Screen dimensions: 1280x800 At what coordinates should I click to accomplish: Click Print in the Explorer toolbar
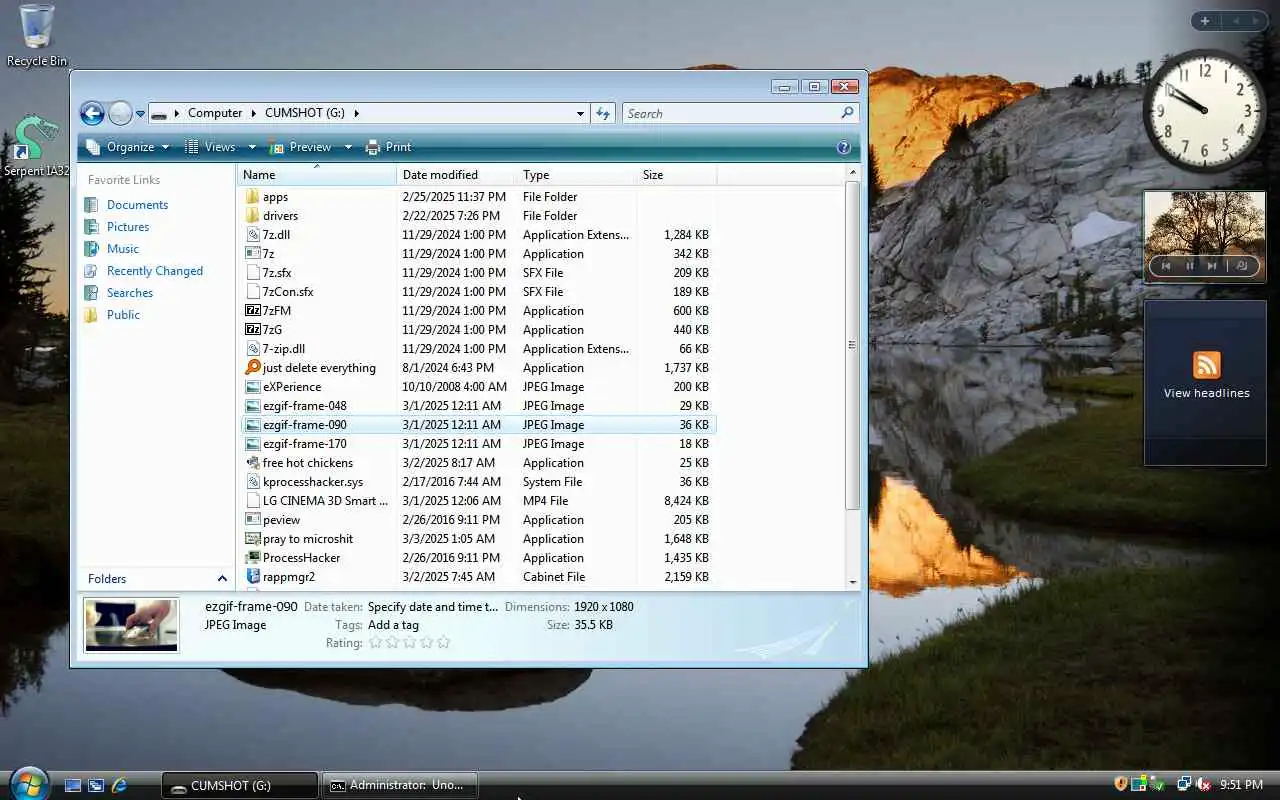(389, 147)
